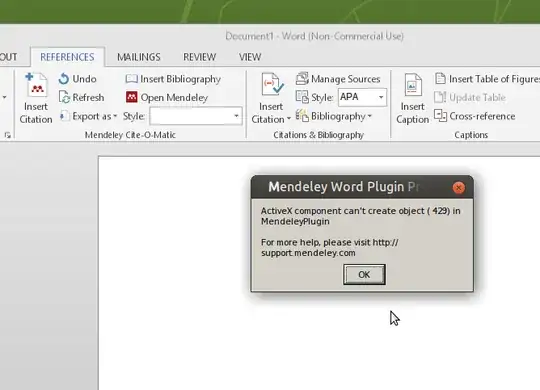
Task: Click the Mendeley Word Plugin dialog title
Action: pyautogui.click(x=344, y=187)
